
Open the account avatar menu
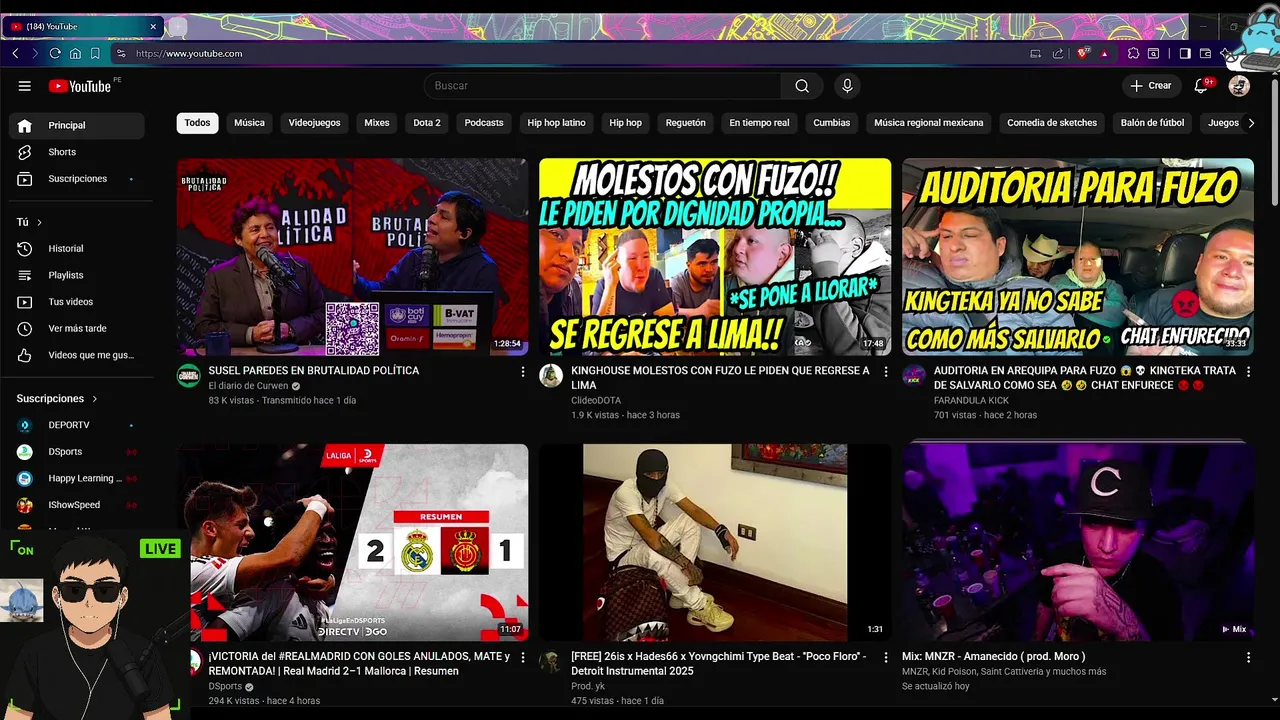coord(1239,86)
